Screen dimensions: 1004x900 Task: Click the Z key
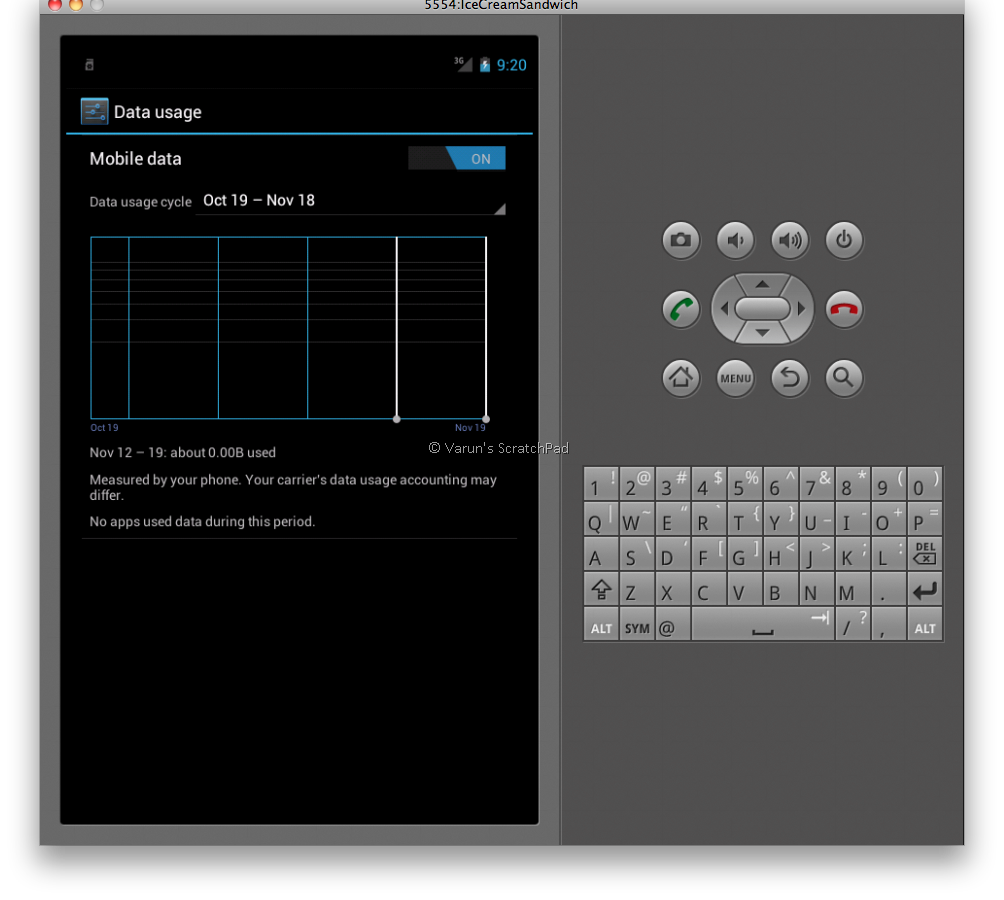click(636, 590)
